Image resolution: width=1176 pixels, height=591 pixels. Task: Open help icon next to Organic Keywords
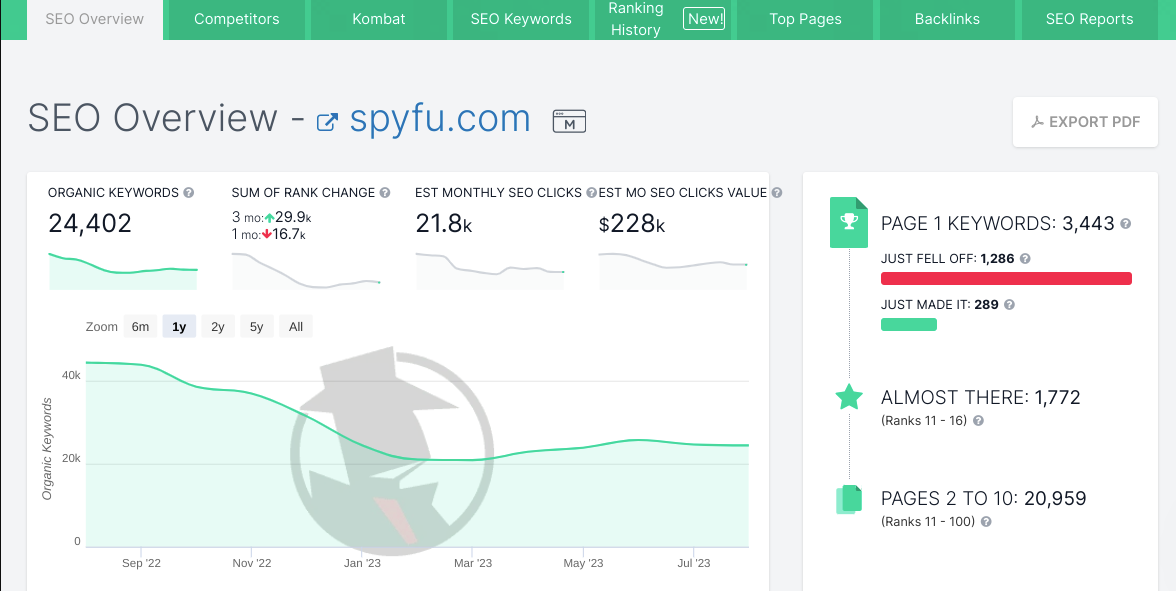[x=189, y=193]
